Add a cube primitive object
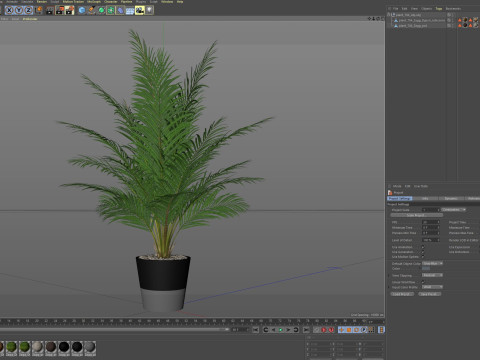Viewport: 480px width, 360px height. pyautogui.click(x=82, y=10)
